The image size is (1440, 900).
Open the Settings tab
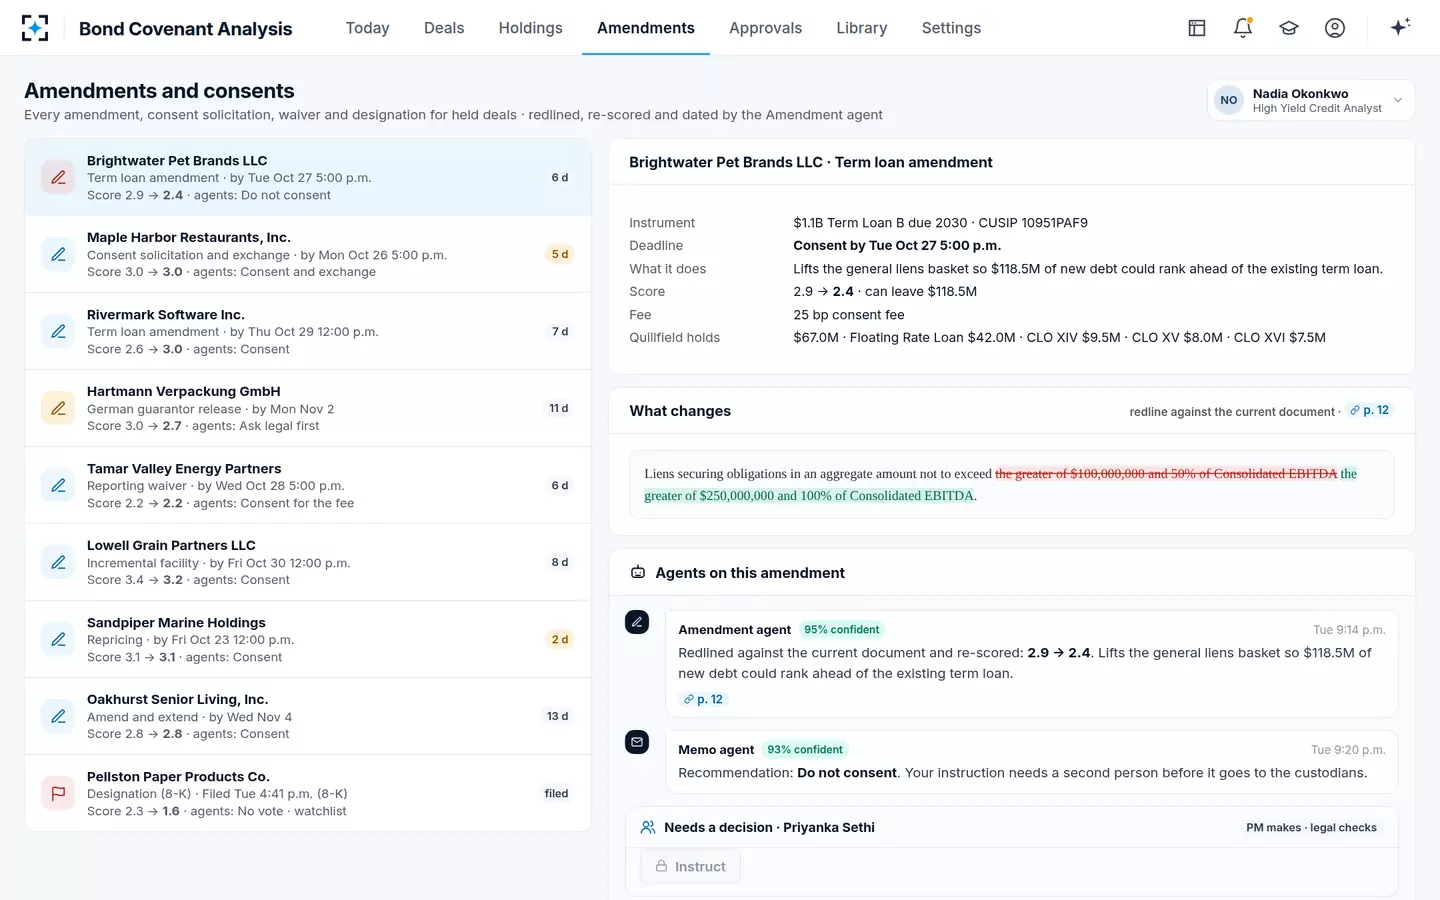point(951,28)
